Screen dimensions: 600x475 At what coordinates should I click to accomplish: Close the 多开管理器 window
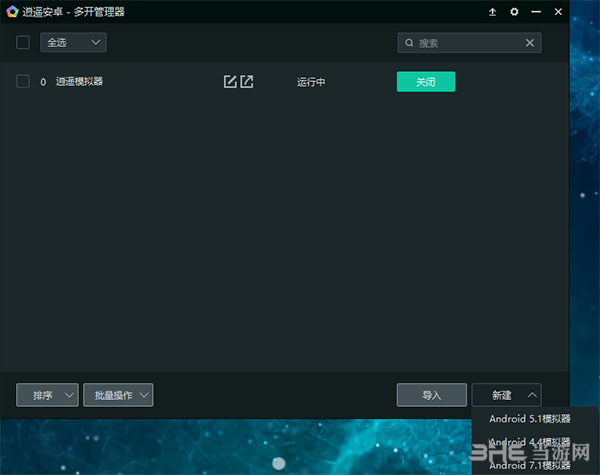558,12
